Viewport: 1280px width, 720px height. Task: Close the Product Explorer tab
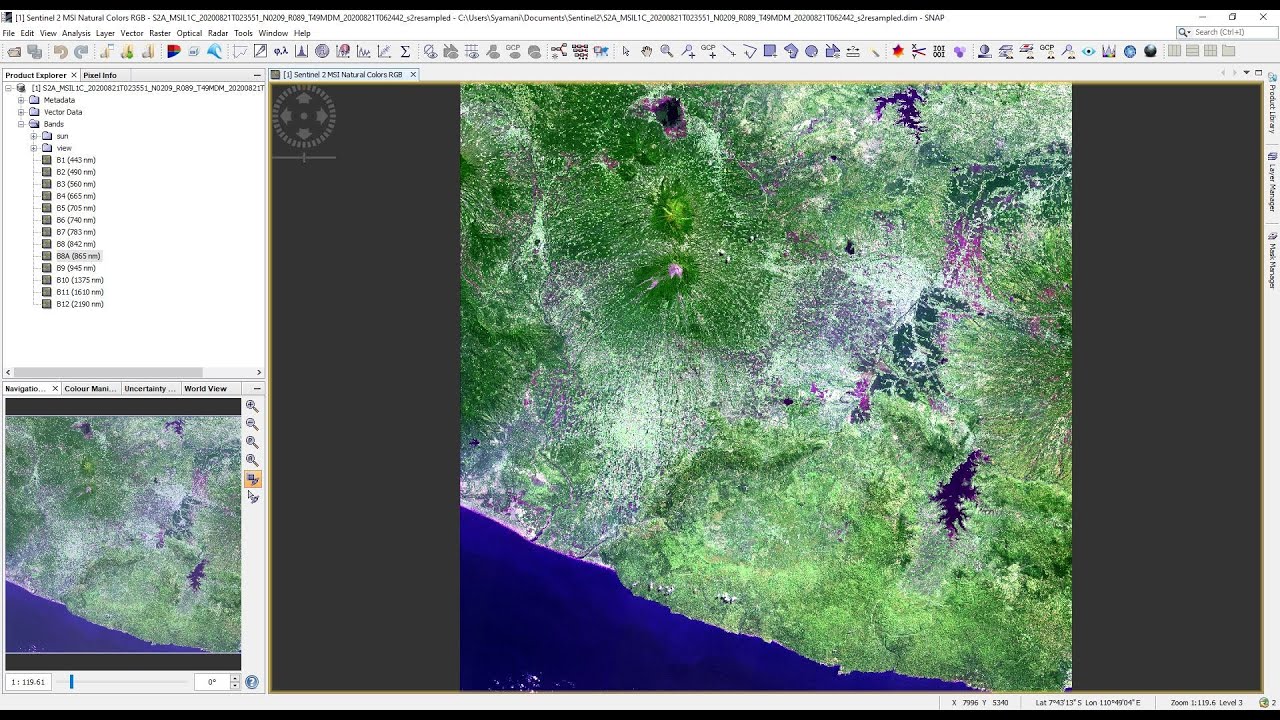[73, 75]
